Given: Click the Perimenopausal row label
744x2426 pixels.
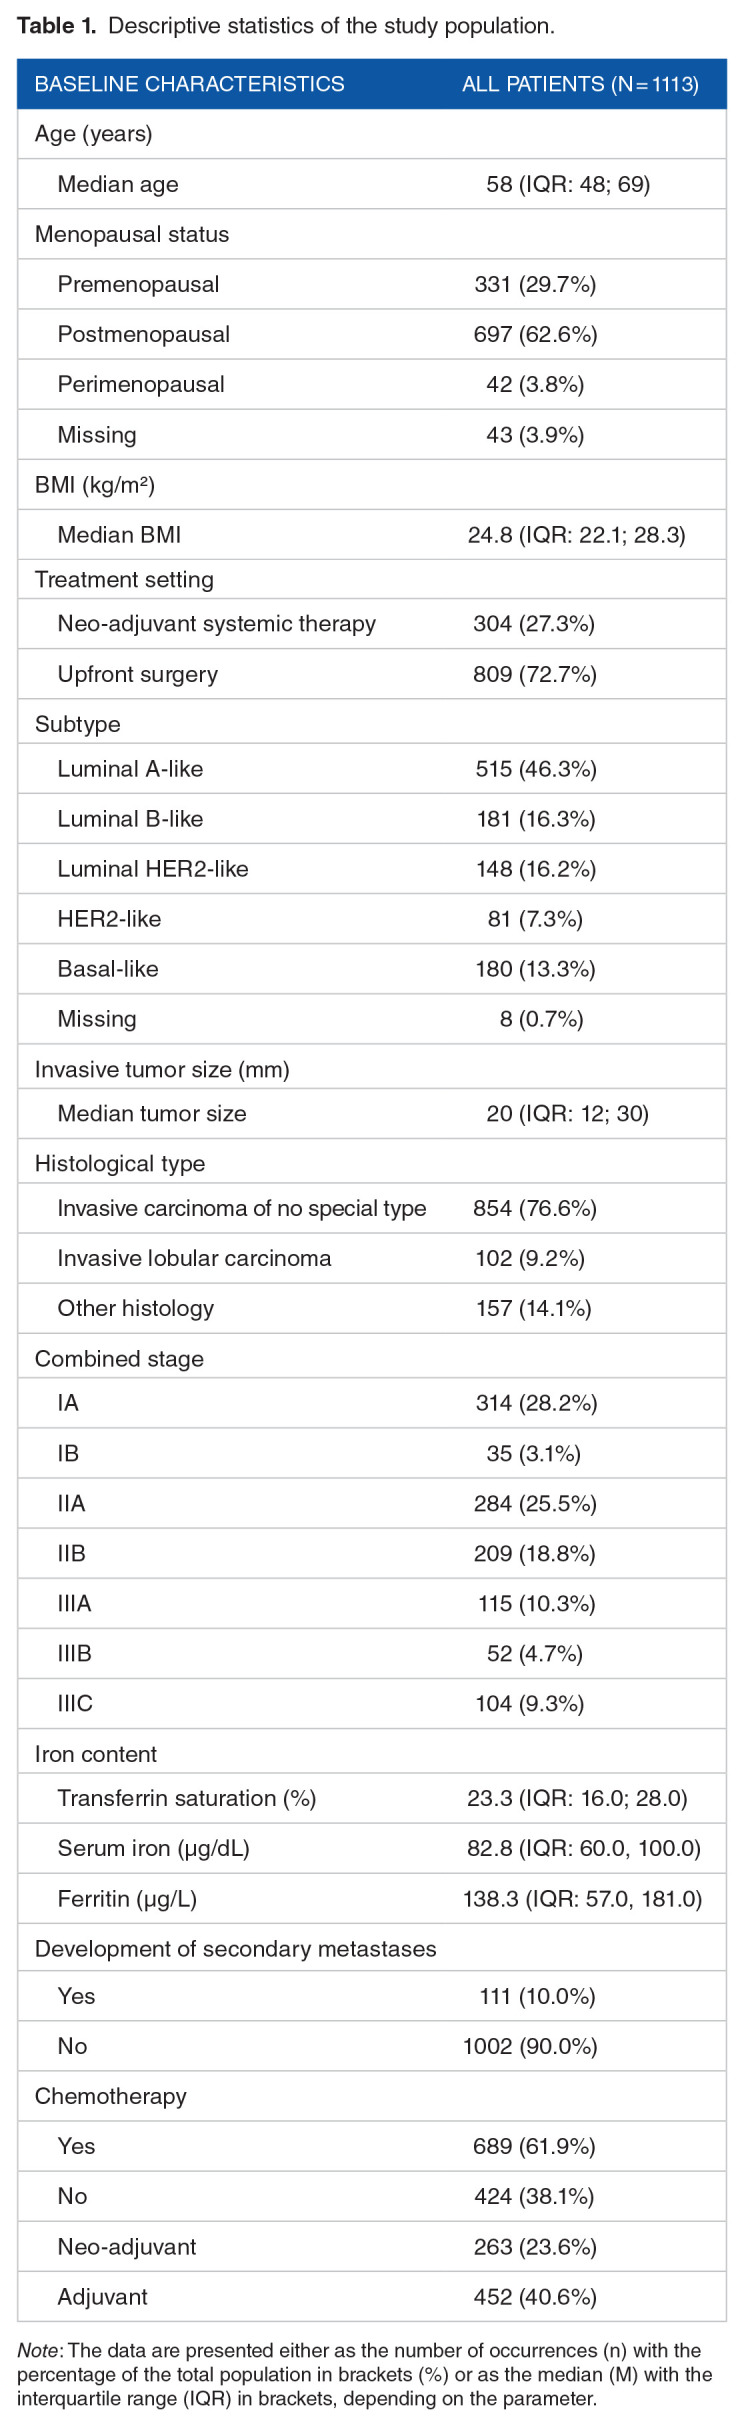Looking at the screenshot, I should pyautogui.click(x=141, y=384).
